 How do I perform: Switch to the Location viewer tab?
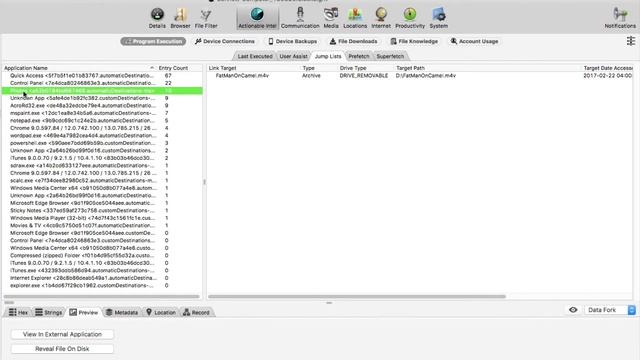(161, 312)
